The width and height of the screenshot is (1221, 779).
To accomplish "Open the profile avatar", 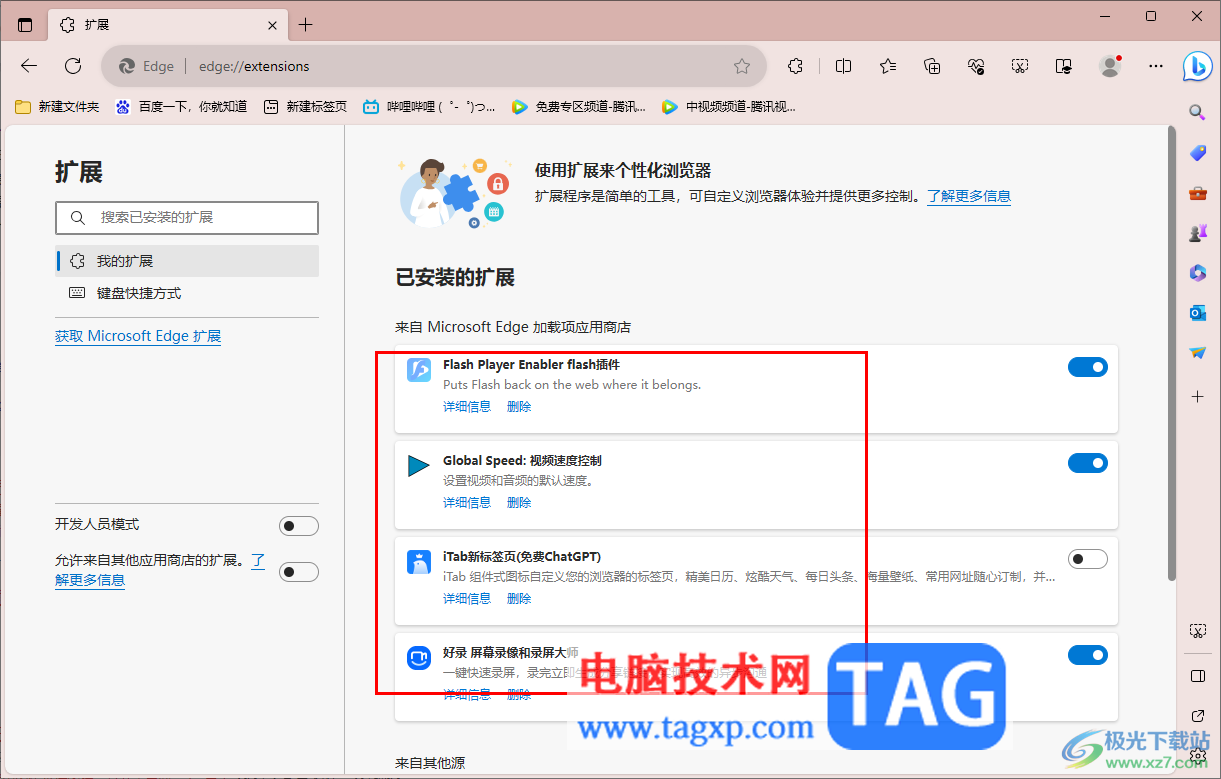I will [x=1110, y=66].
